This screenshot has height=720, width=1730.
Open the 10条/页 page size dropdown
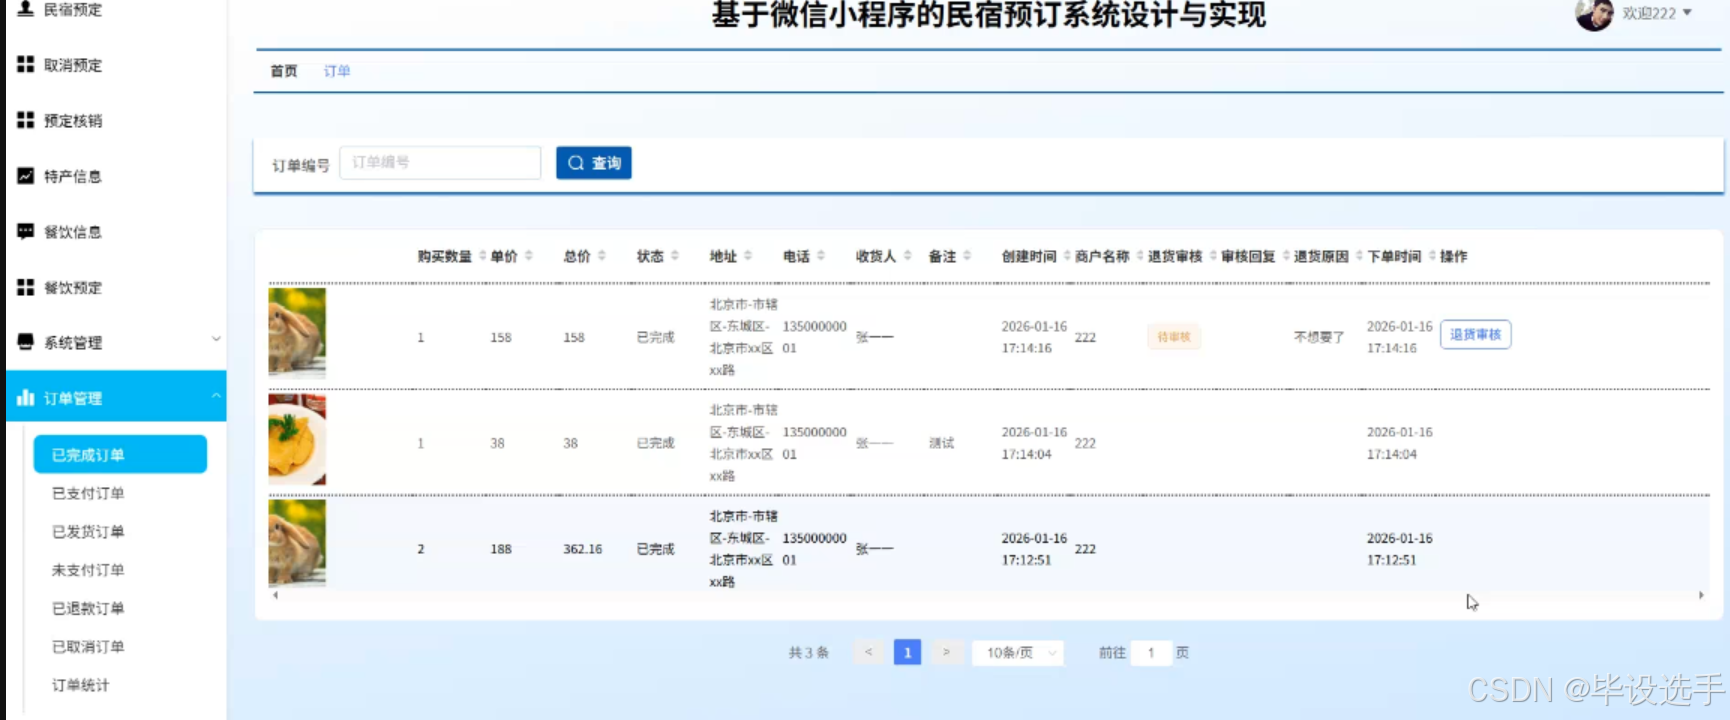click(1018, 653)
